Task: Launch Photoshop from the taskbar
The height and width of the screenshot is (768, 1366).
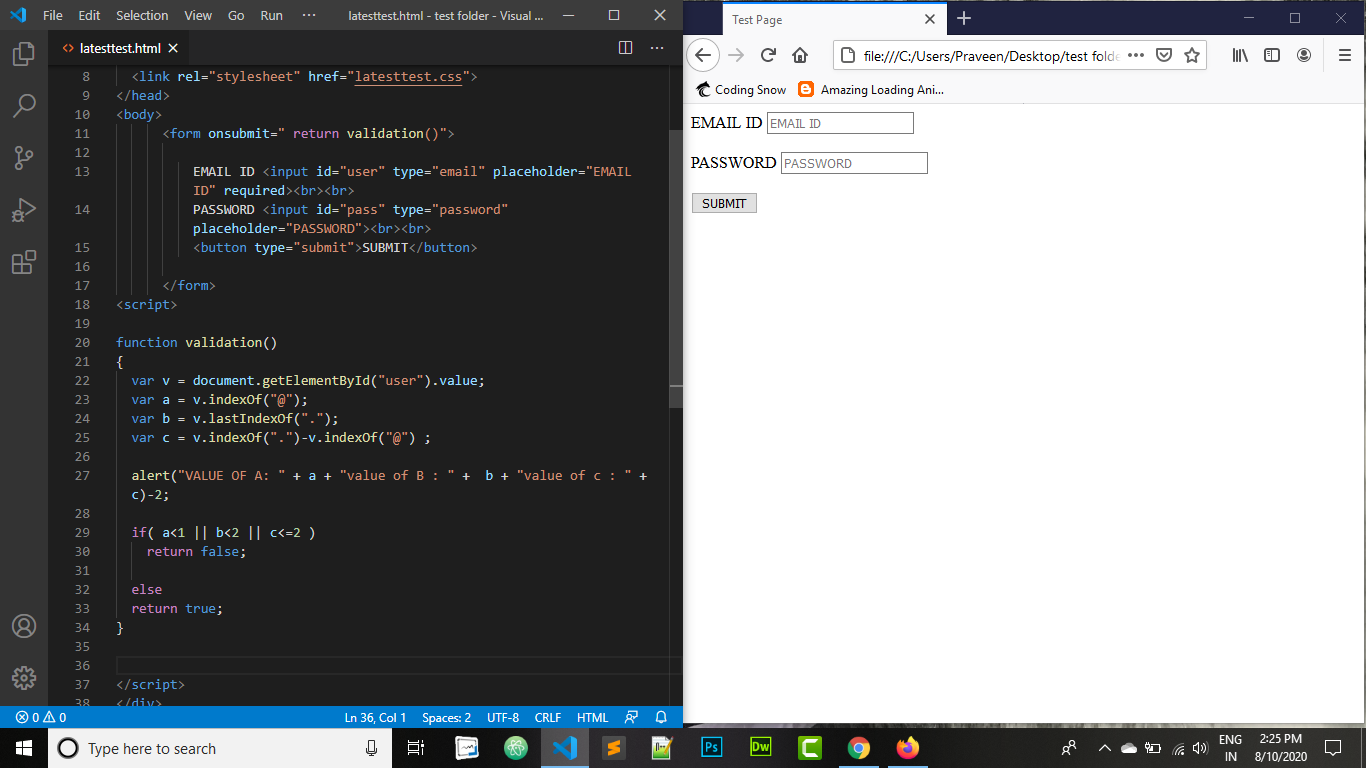Action: [x=711, y=747]
